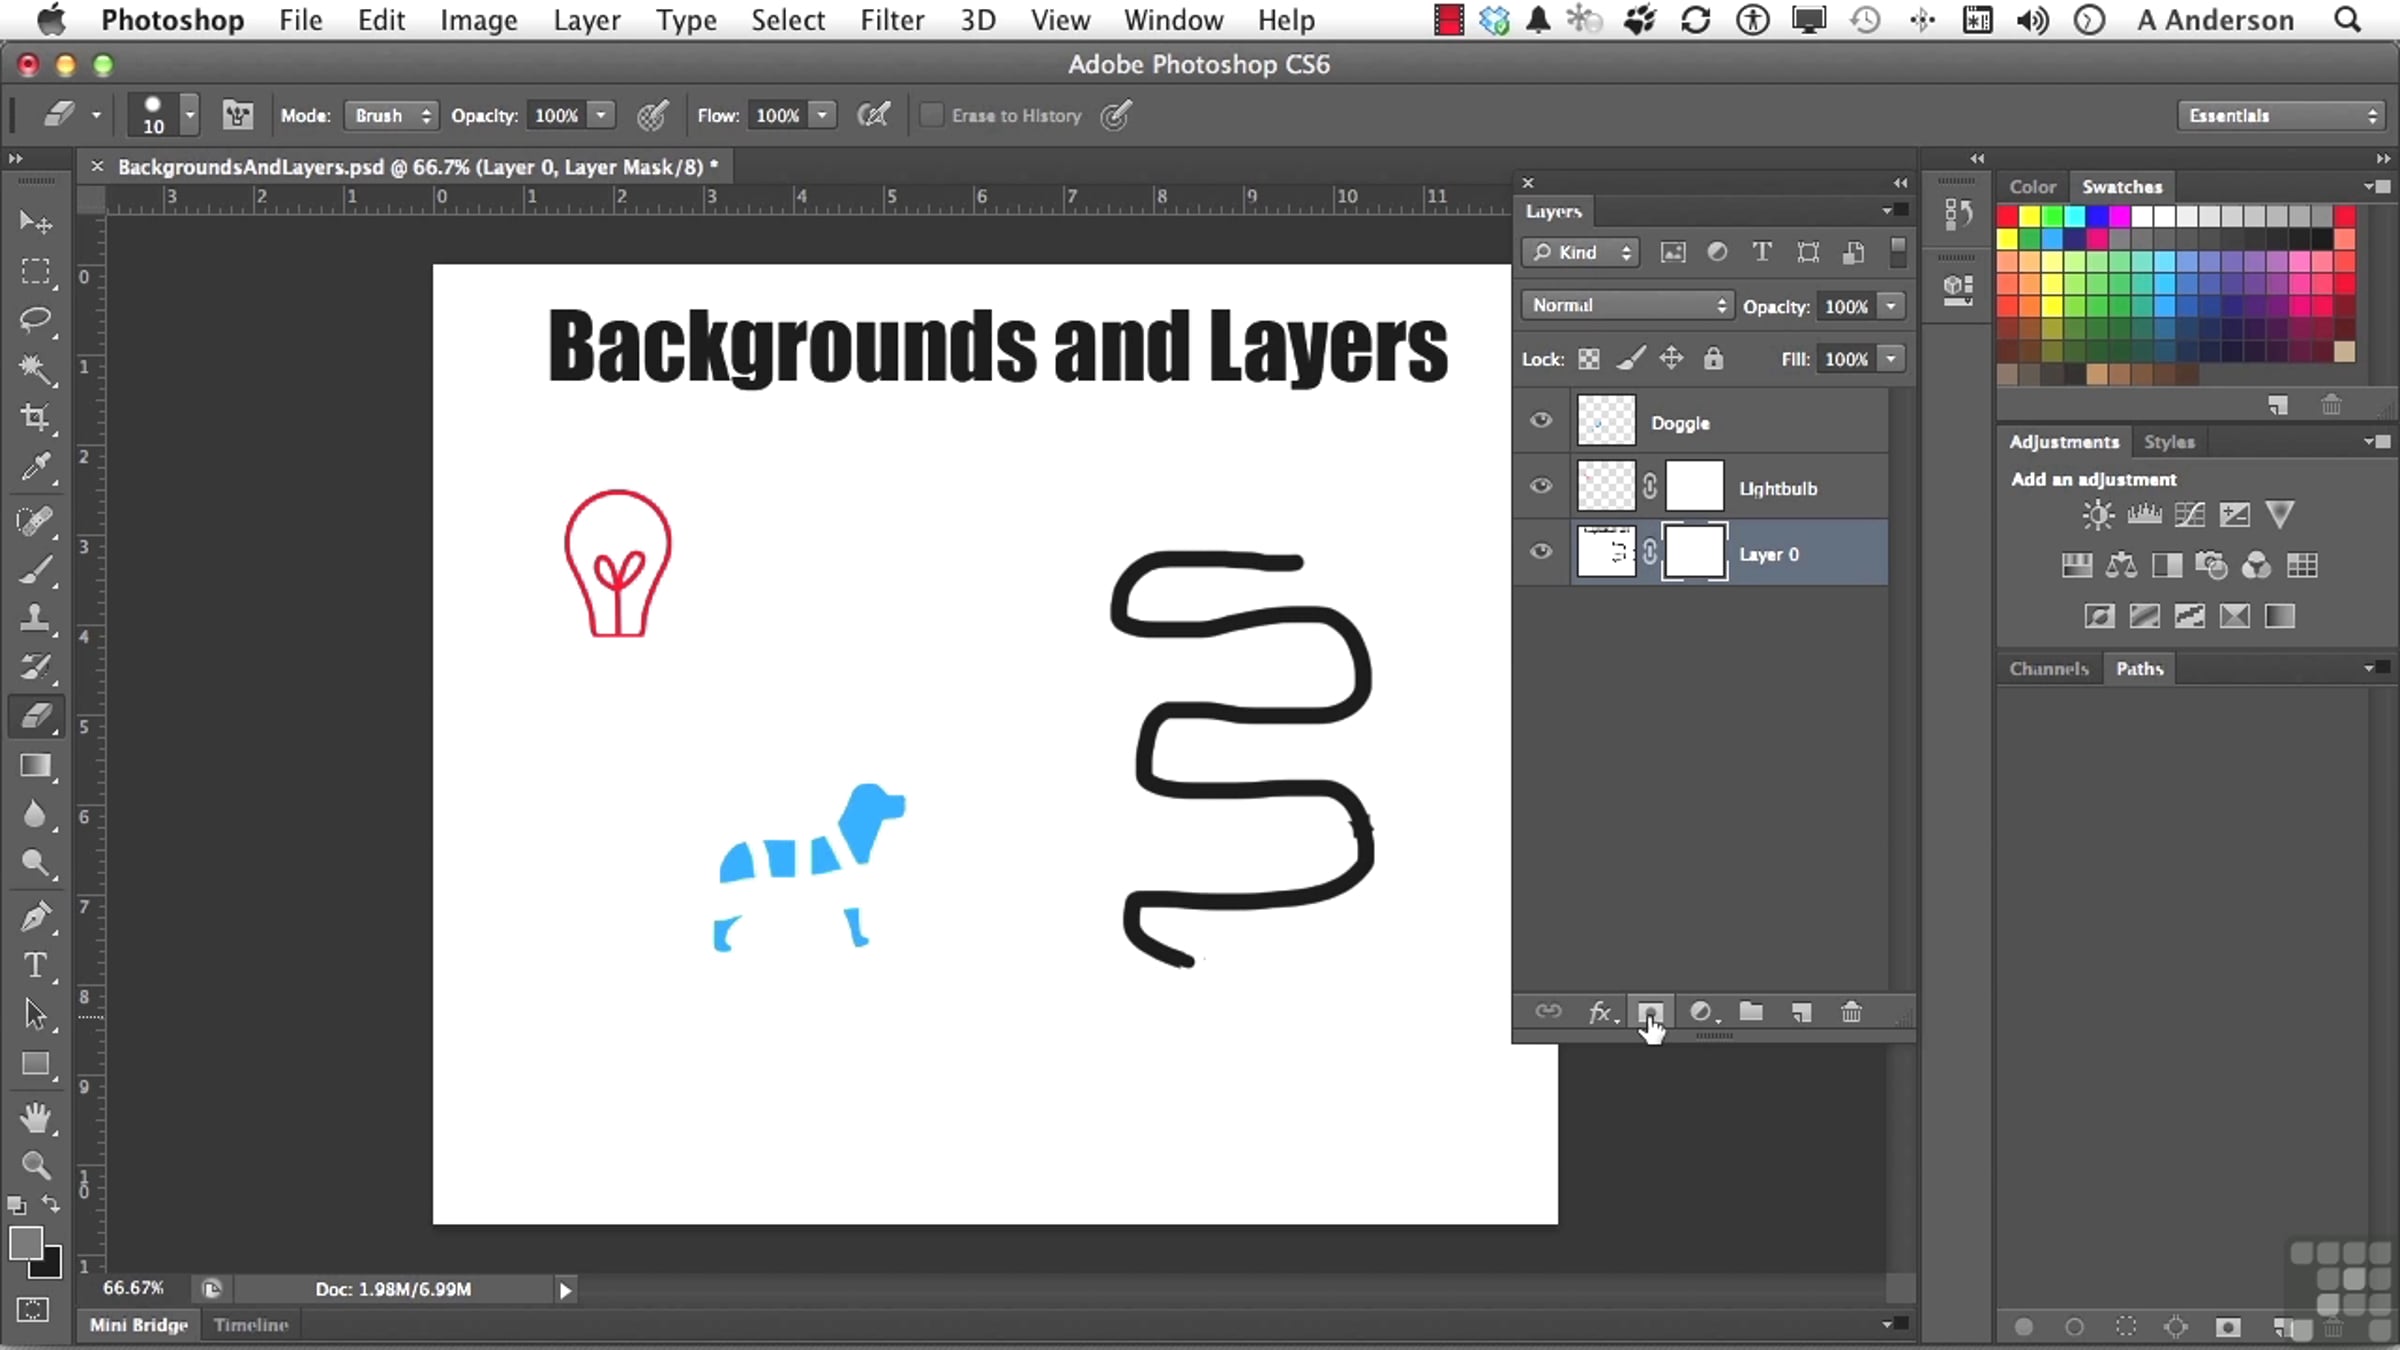Click the red swatch in Swatches
The height and width of the screenshot is (1350, 2400).
tap(2007, 216)
